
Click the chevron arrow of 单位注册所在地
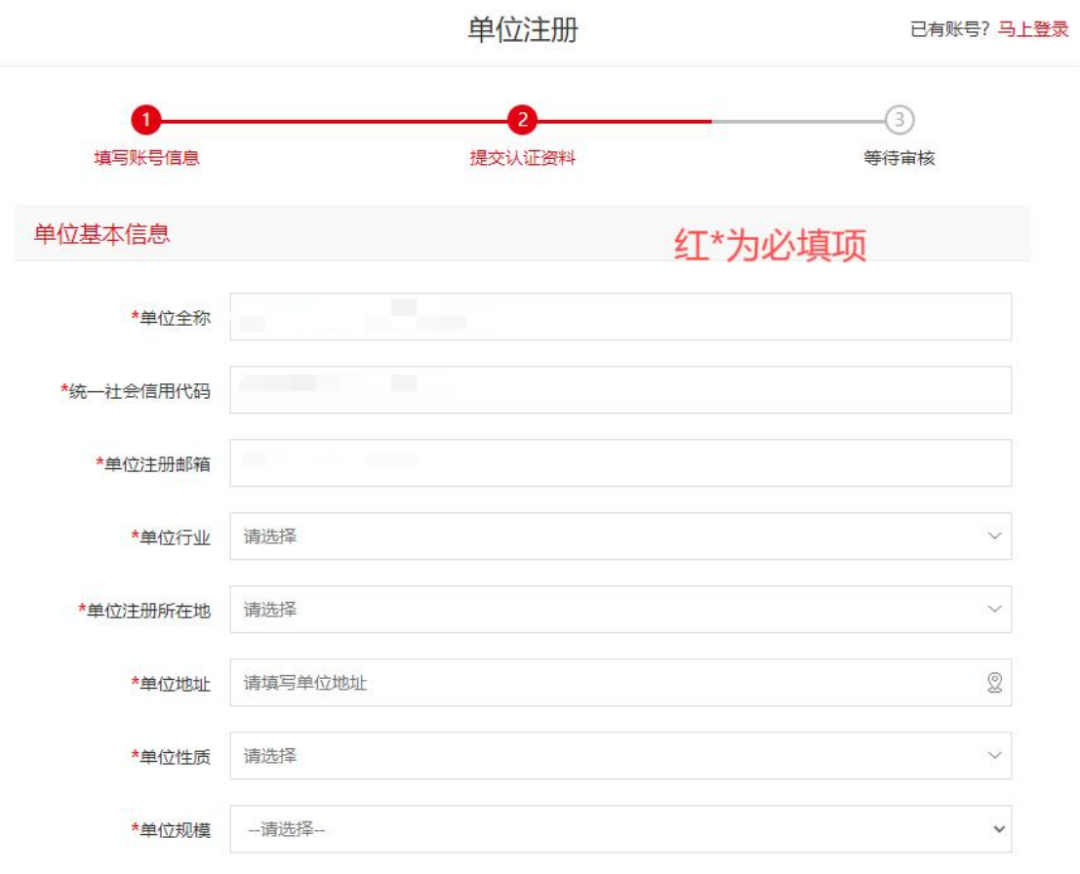994,609
